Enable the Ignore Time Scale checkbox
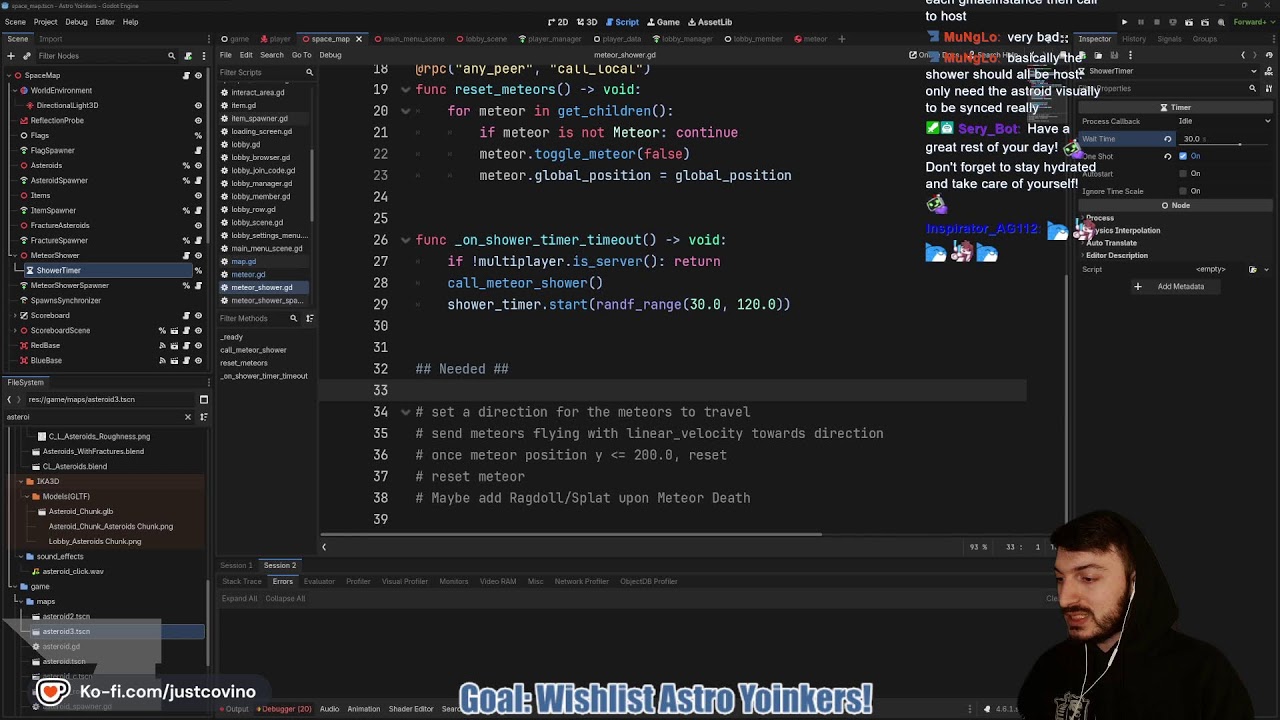 (x=1183, y=191)
